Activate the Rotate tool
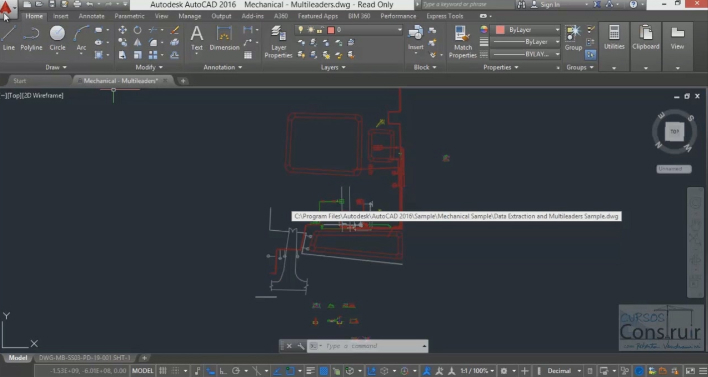 137,30
